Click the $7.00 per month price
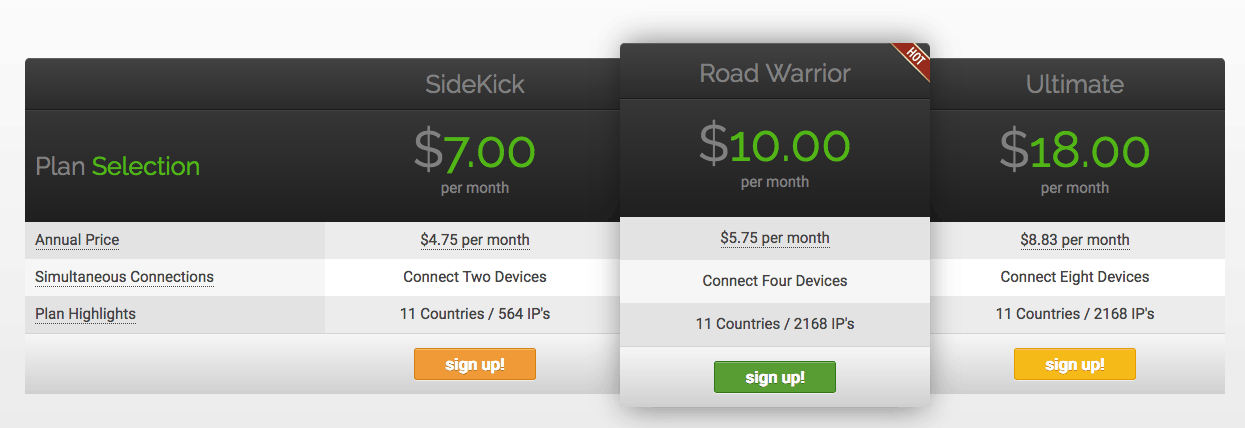Viewport: 1245px width, 428px height. pyautogui.click(x=475, y=160)
